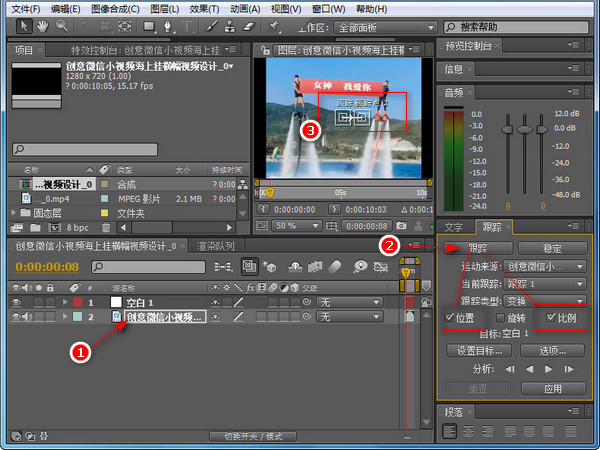Open the 图像合成(C) menu

pos(116,9)
